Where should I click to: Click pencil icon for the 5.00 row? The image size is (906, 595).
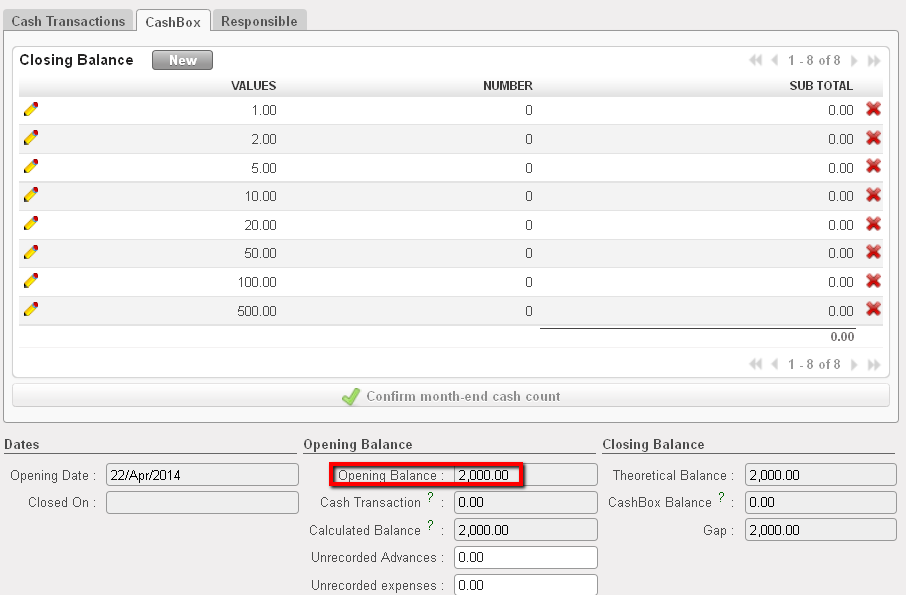(x=30, y=167)
